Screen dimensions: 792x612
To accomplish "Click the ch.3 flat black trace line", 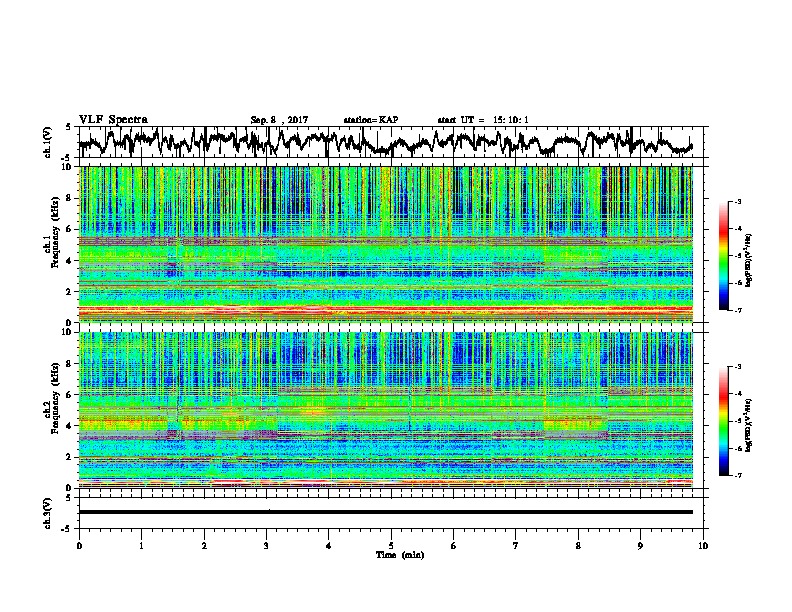I will pos(386,512).
